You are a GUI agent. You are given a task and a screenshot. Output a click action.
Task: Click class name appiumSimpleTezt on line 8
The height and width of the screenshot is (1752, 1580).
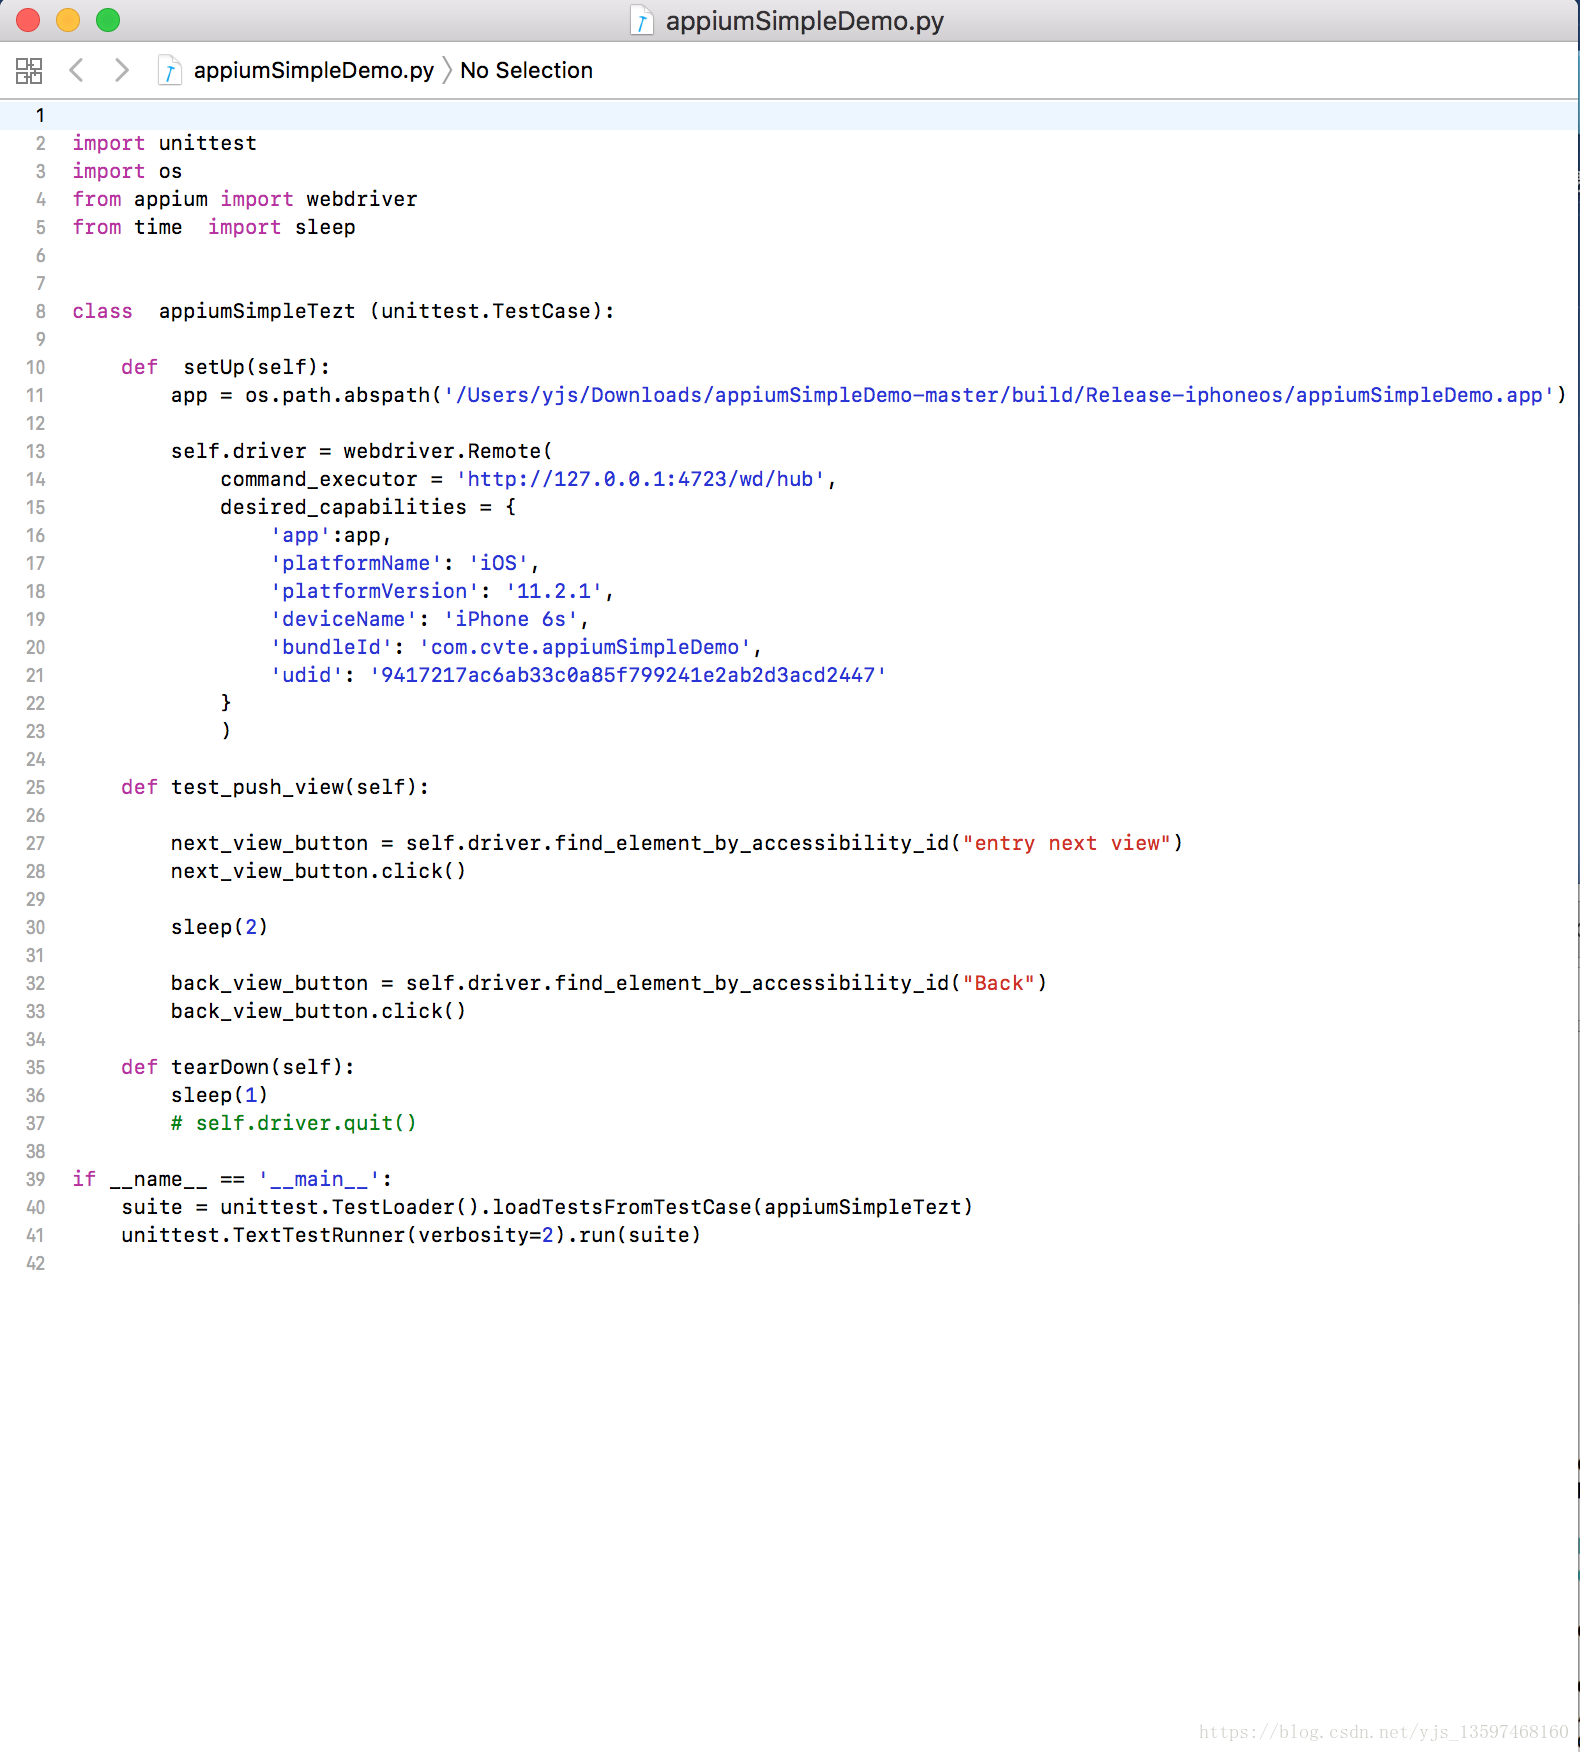[x=257, y=311]
